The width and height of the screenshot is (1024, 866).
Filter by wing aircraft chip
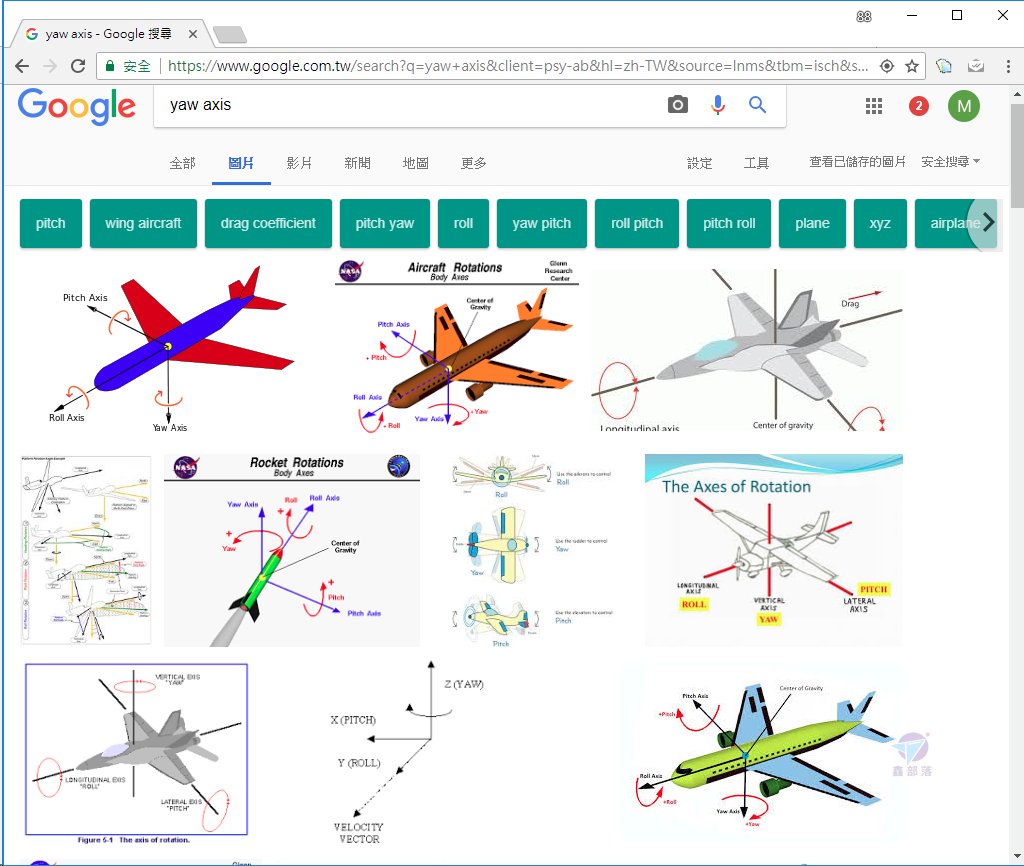click(x=143, y=223)
